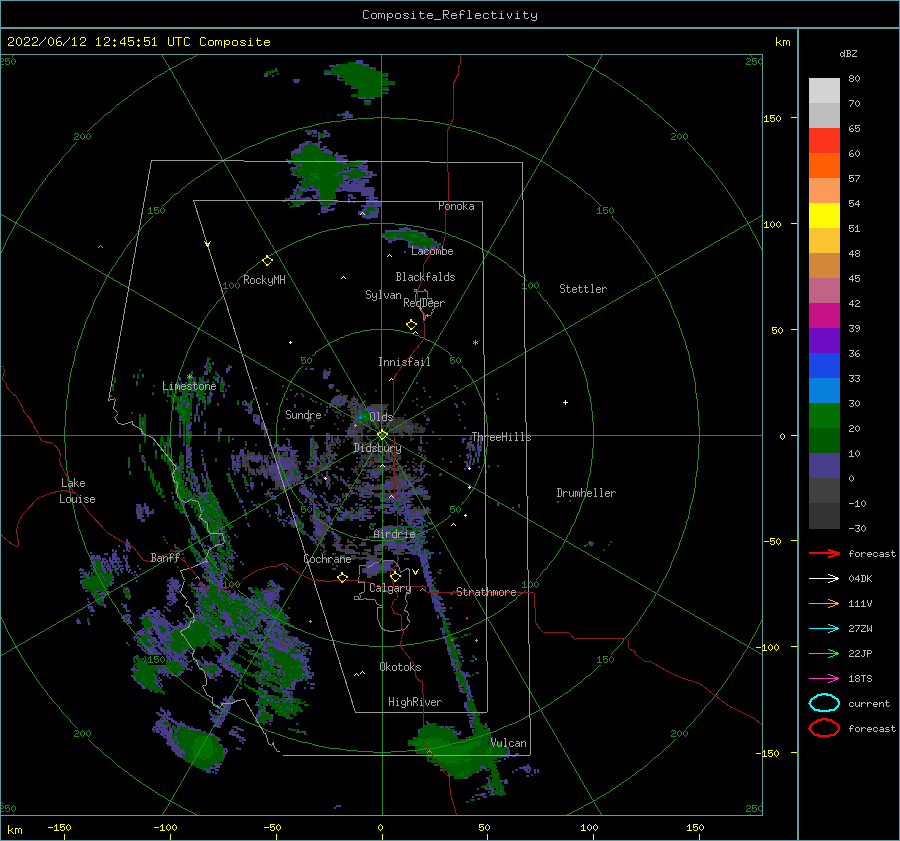900x841 pixels.
Task: Click the Drumheller city label
Action: pyautogui.click(x=586, y=493)
